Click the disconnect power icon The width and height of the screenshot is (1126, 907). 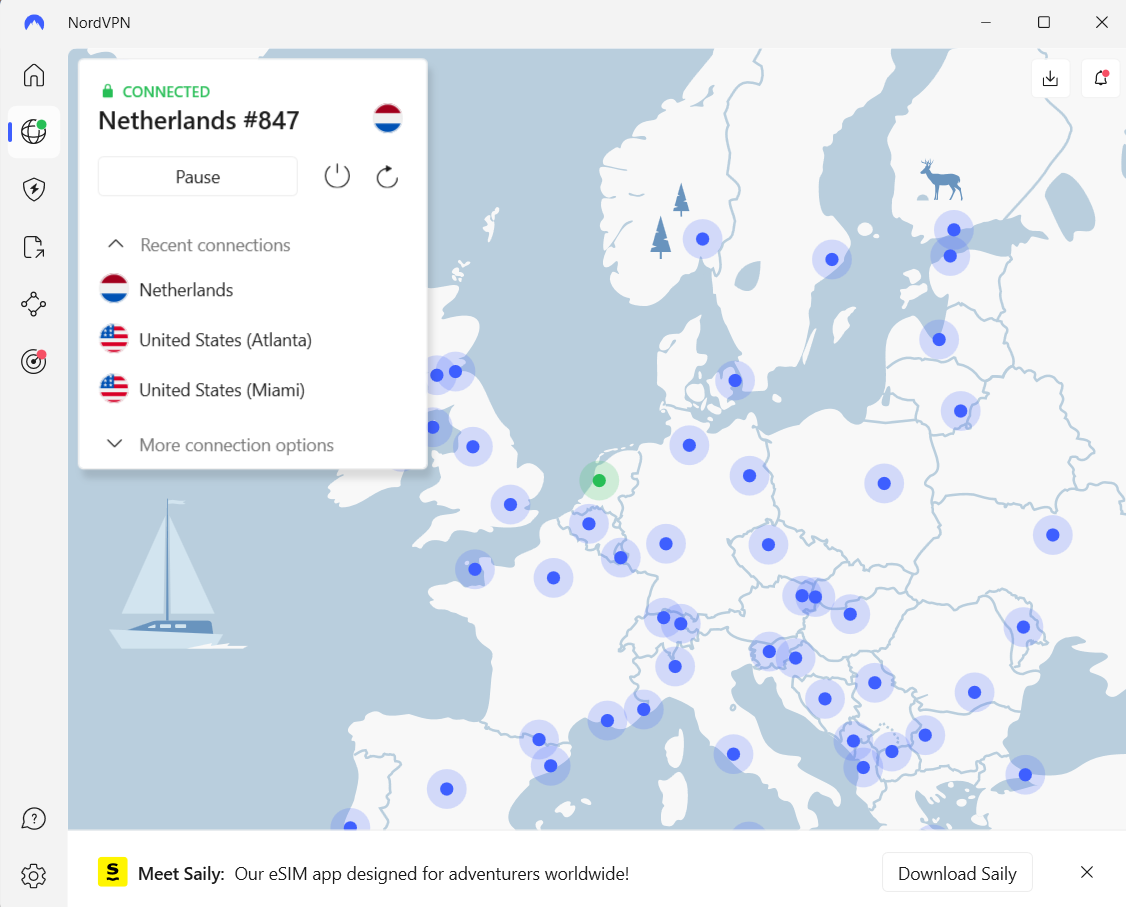337,176
